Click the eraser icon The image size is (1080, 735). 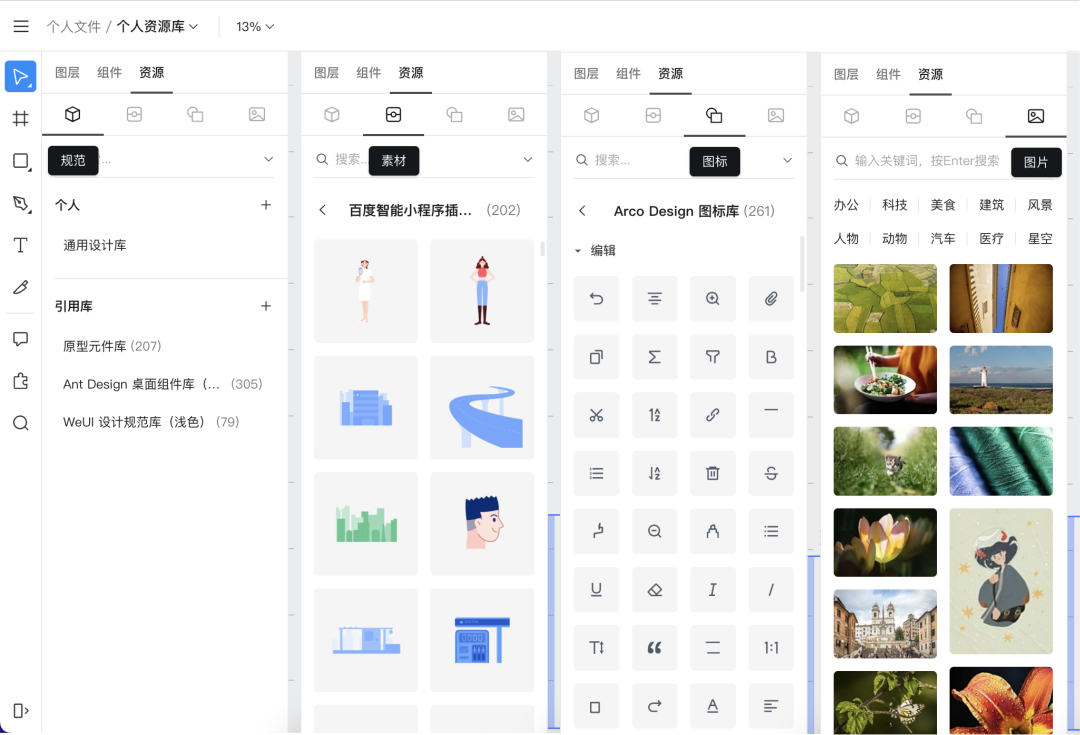point(654,590)
